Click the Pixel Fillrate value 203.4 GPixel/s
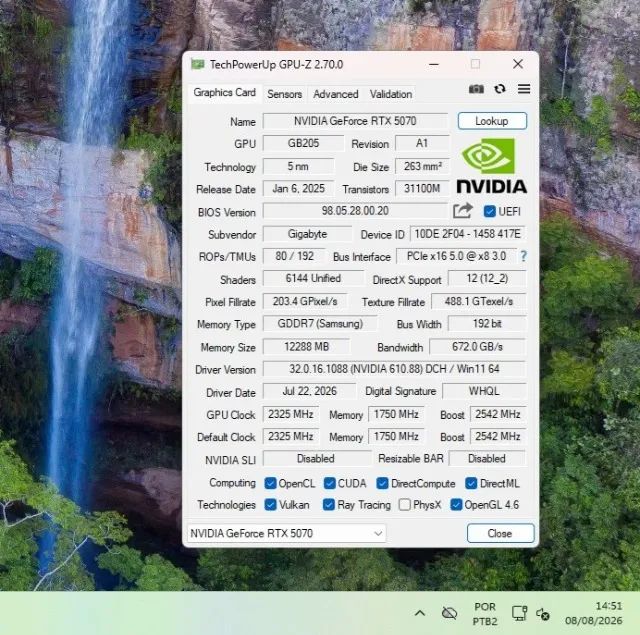This screenshot has width=640, height=635. (x=305, y=301)
